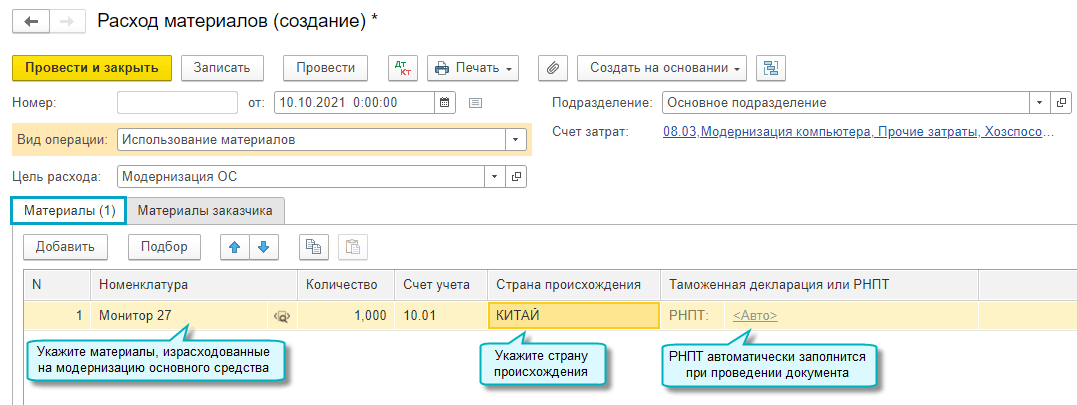The height and width of the screenshot is (405, 1077).
Task: Click the Дт/Кт postings icon
Action: coord(403,68)
